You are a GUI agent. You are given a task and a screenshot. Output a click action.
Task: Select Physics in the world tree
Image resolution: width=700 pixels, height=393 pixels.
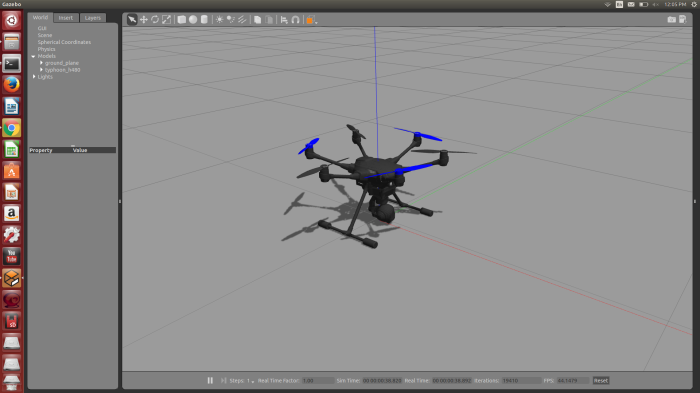click(46, 49)
